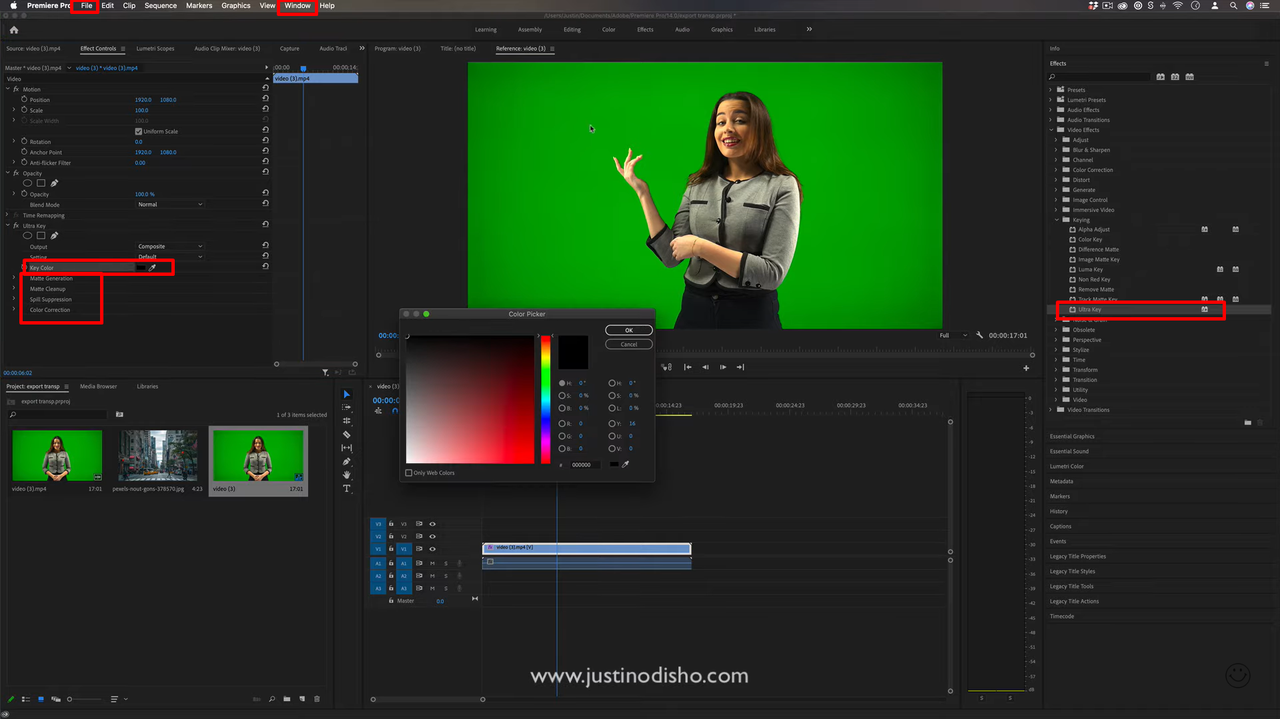Select free draw bezier pen under Opacity
This screenshot has width=1280, height=719.
pyautogui.click(x=54, y=183)
